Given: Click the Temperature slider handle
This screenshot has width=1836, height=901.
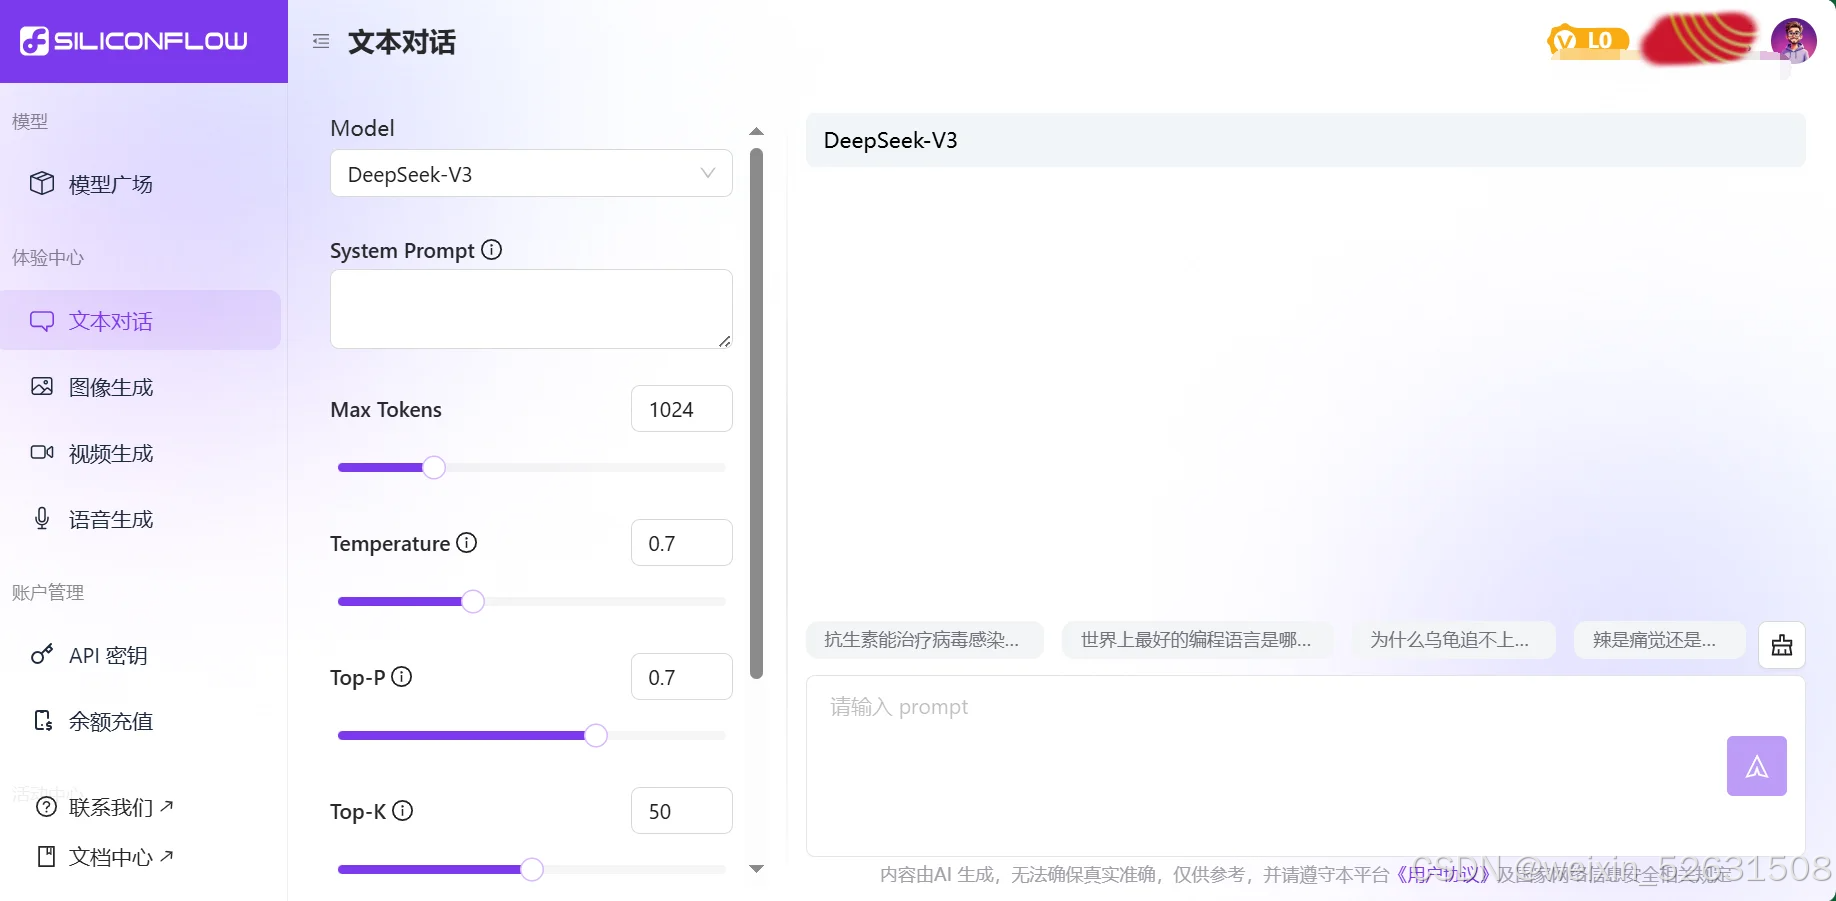Looking at the screenshot, I should click(473, 601).
